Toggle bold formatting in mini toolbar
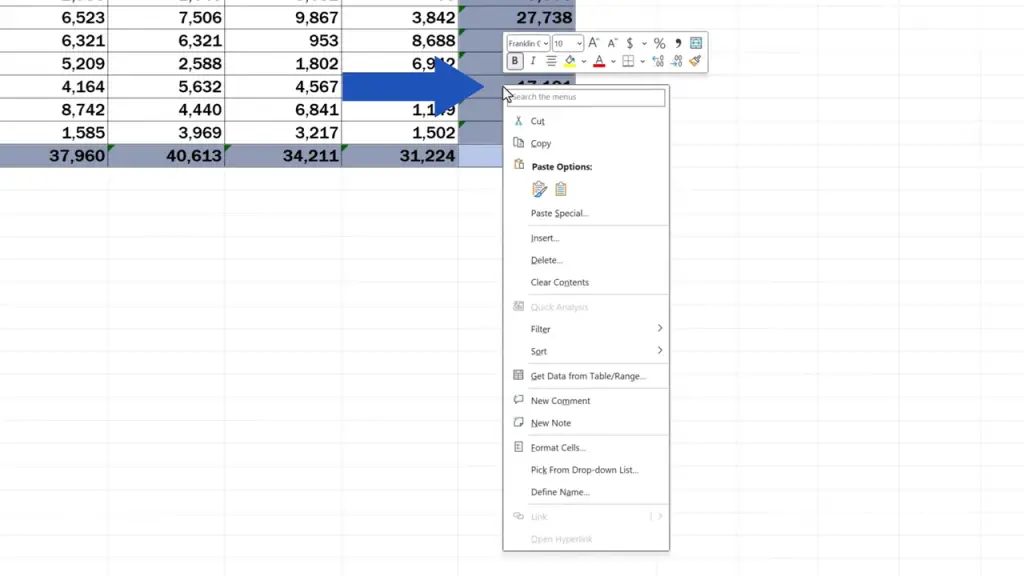 click(x=515, y=61)
